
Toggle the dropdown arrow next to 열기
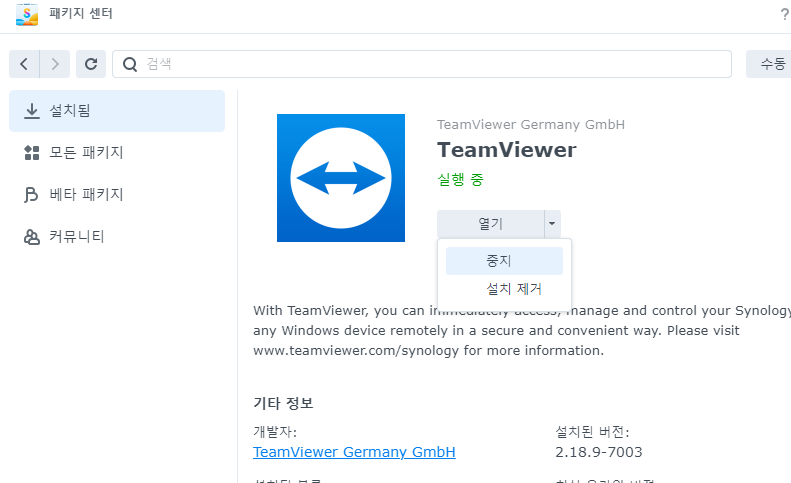(552, 224)
